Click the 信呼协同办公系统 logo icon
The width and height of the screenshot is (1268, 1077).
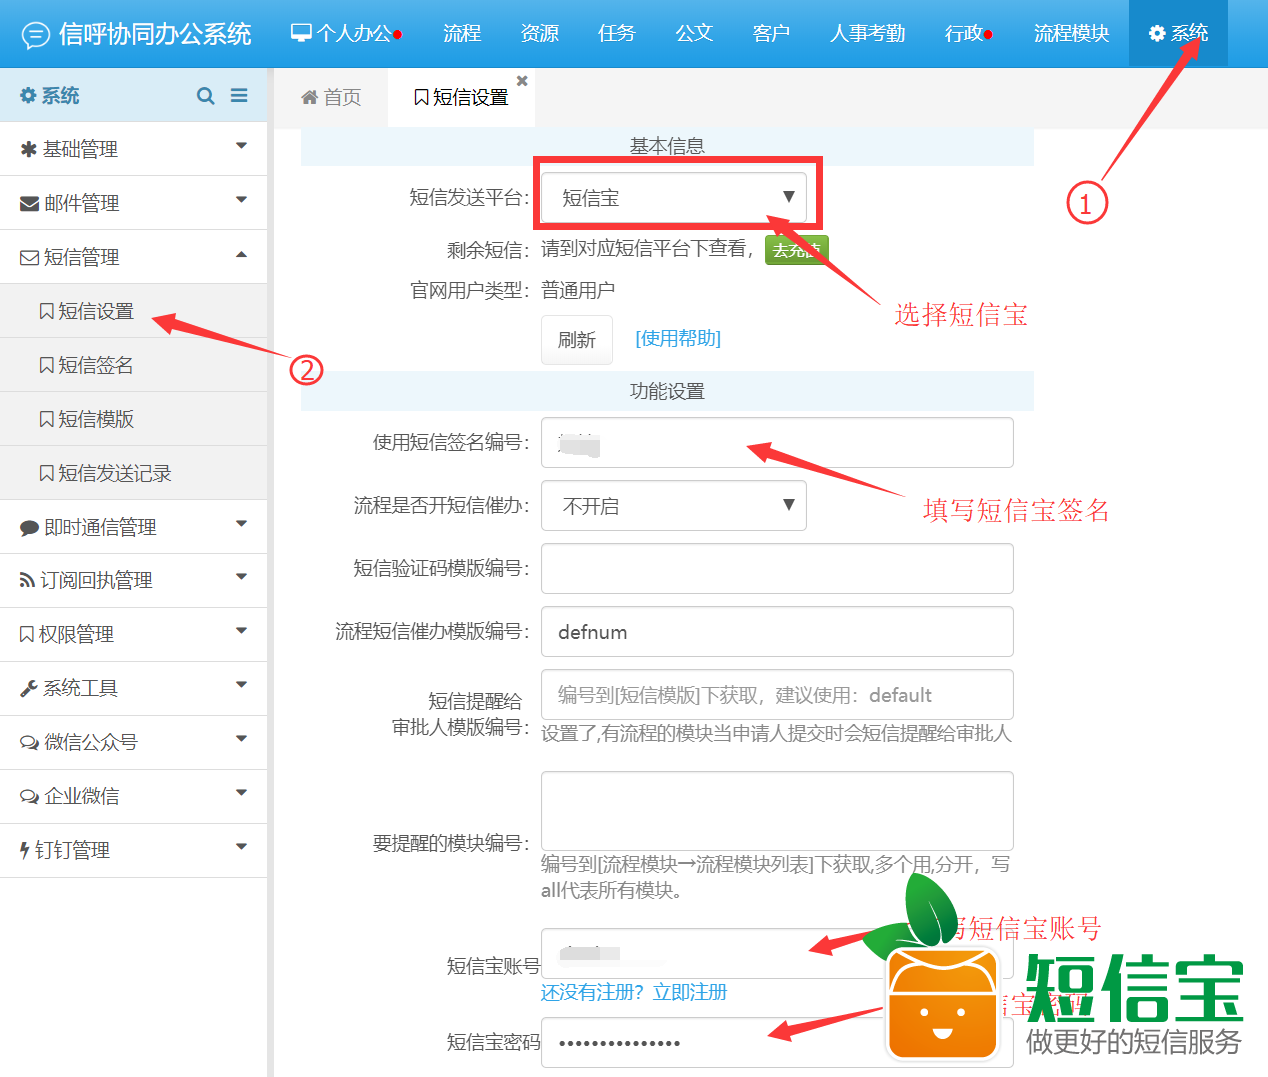[36, 35]
